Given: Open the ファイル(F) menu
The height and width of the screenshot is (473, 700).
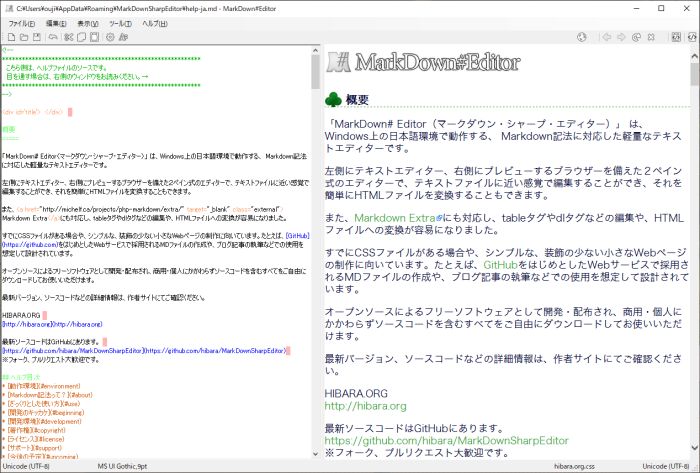Looking at the screenshot, I should coord(21,22).
